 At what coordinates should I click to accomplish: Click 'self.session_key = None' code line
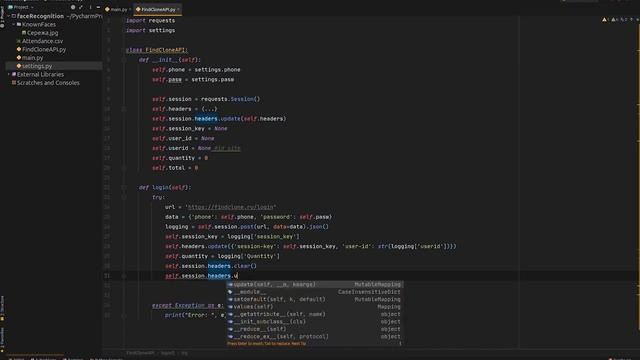[190, 129]
